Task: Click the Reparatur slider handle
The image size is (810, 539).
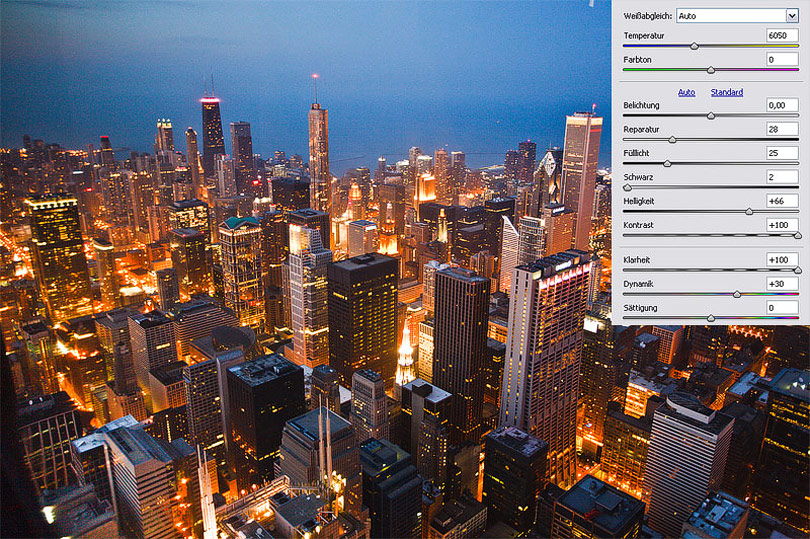Action: pos(672,140)
